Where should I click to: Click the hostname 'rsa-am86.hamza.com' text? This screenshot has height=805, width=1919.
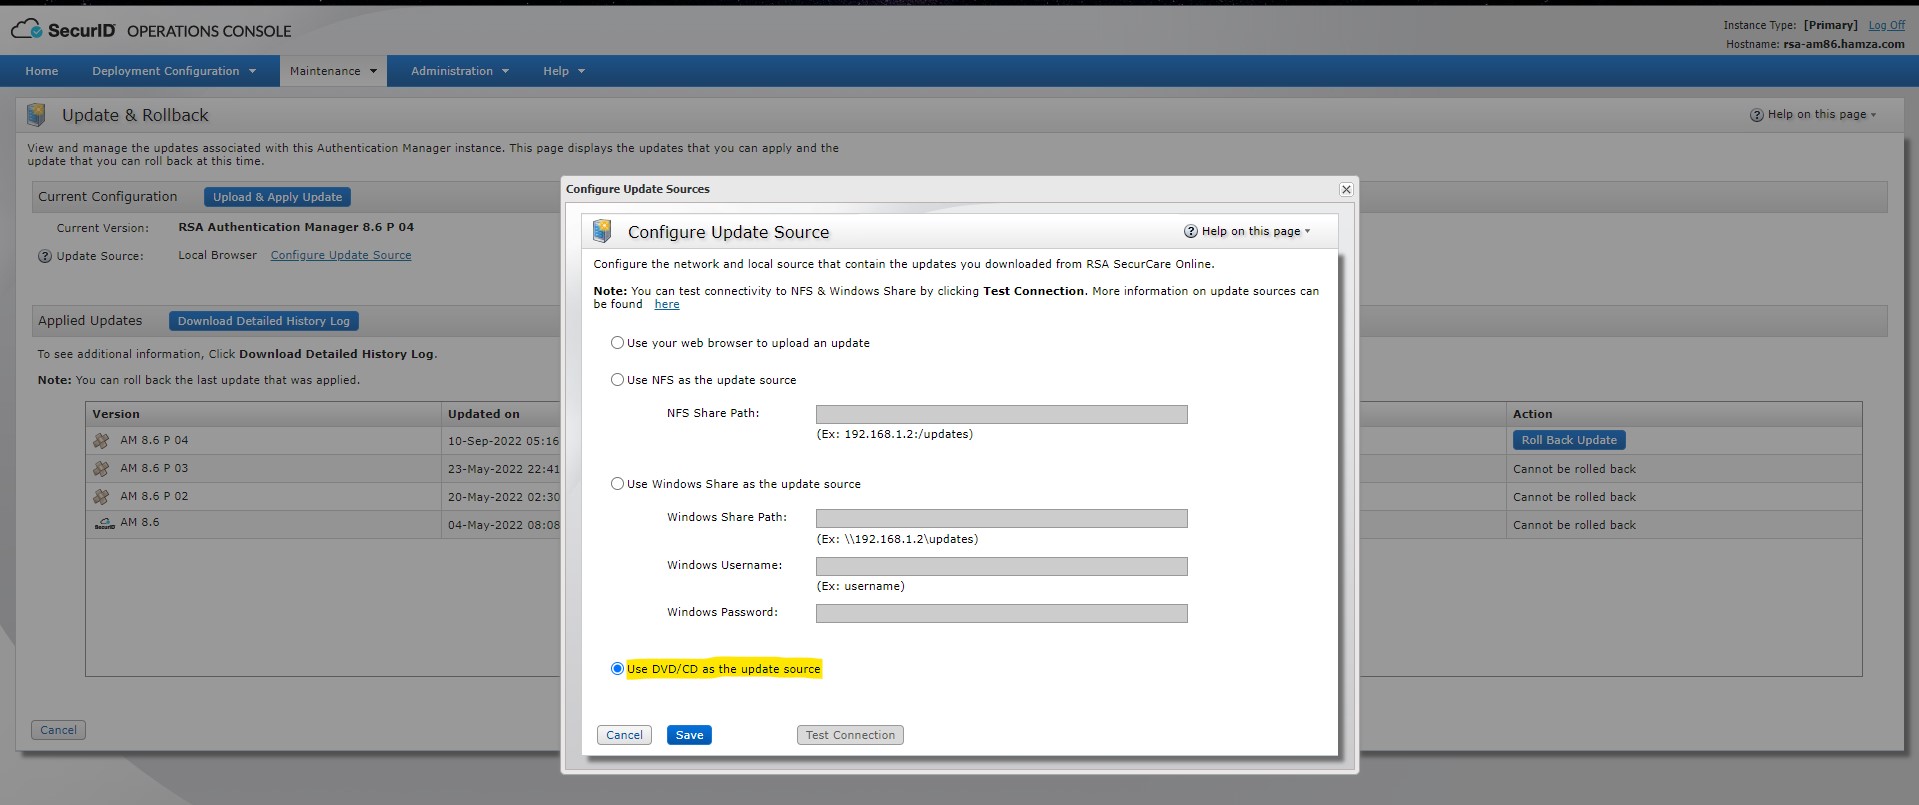tap(1843, 44)
